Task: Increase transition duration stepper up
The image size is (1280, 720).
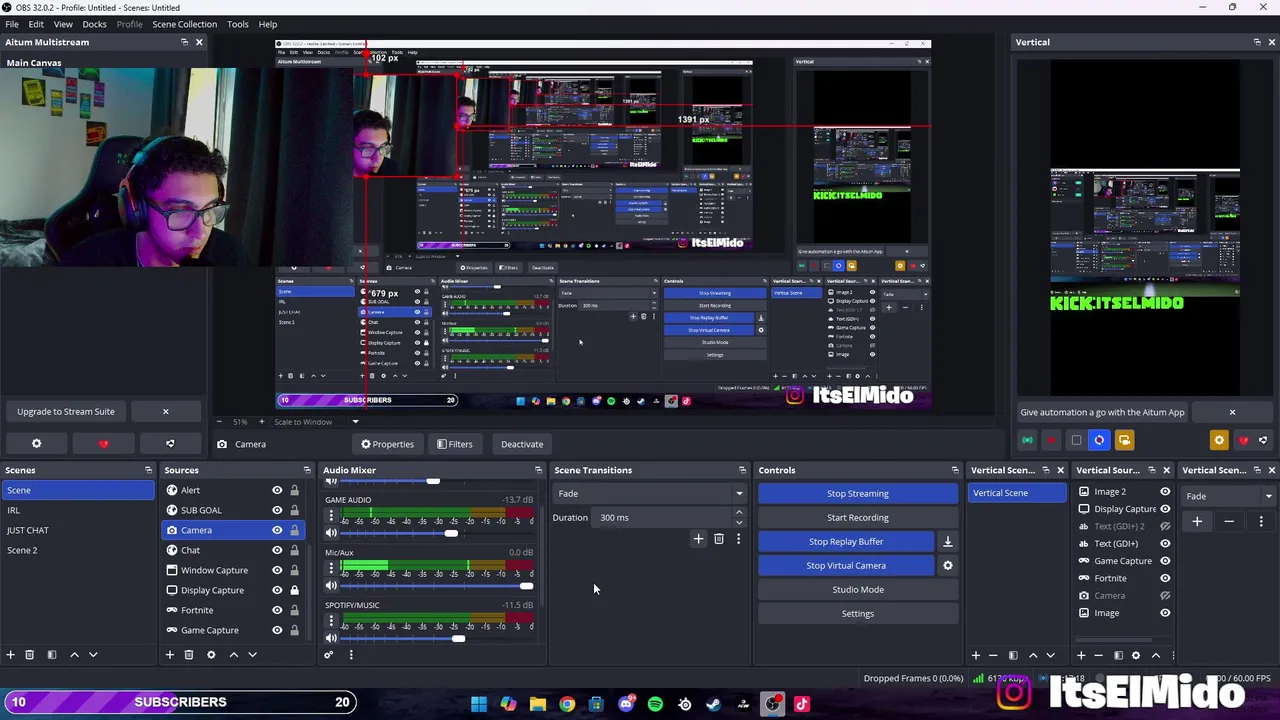Action: click(739, 513)
